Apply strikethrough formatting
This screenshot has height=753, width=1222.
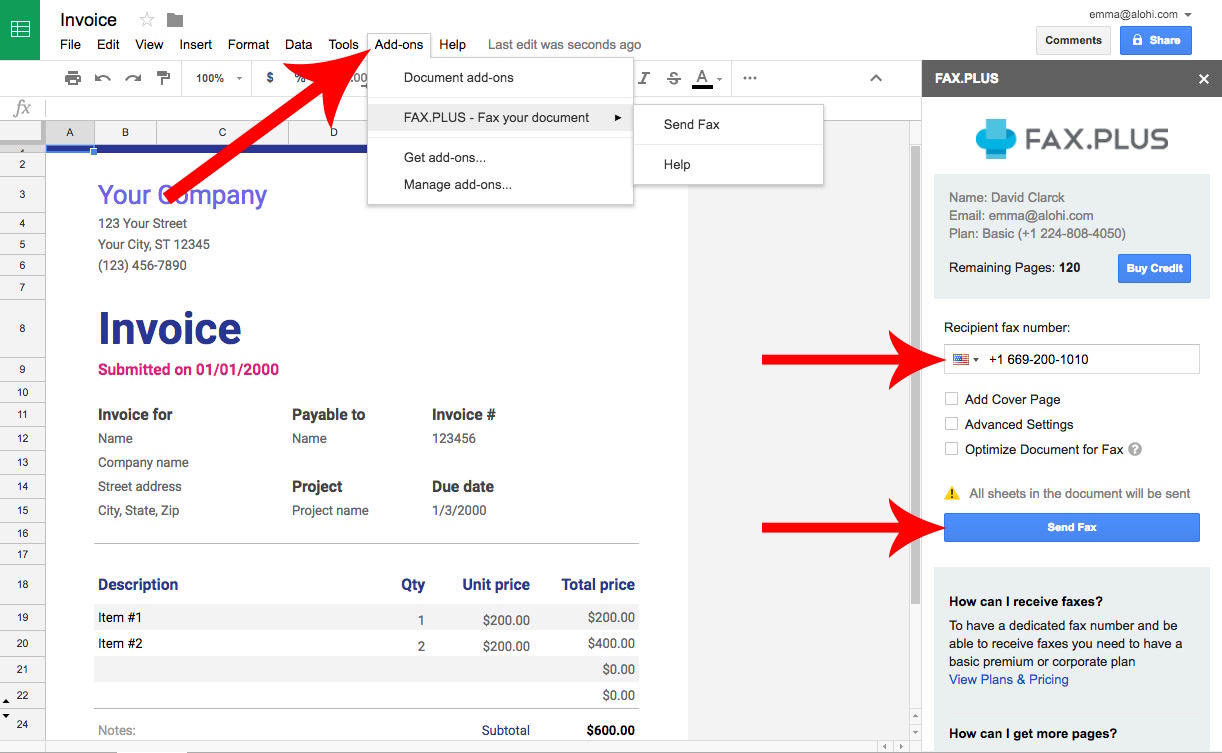coord(673,77)
